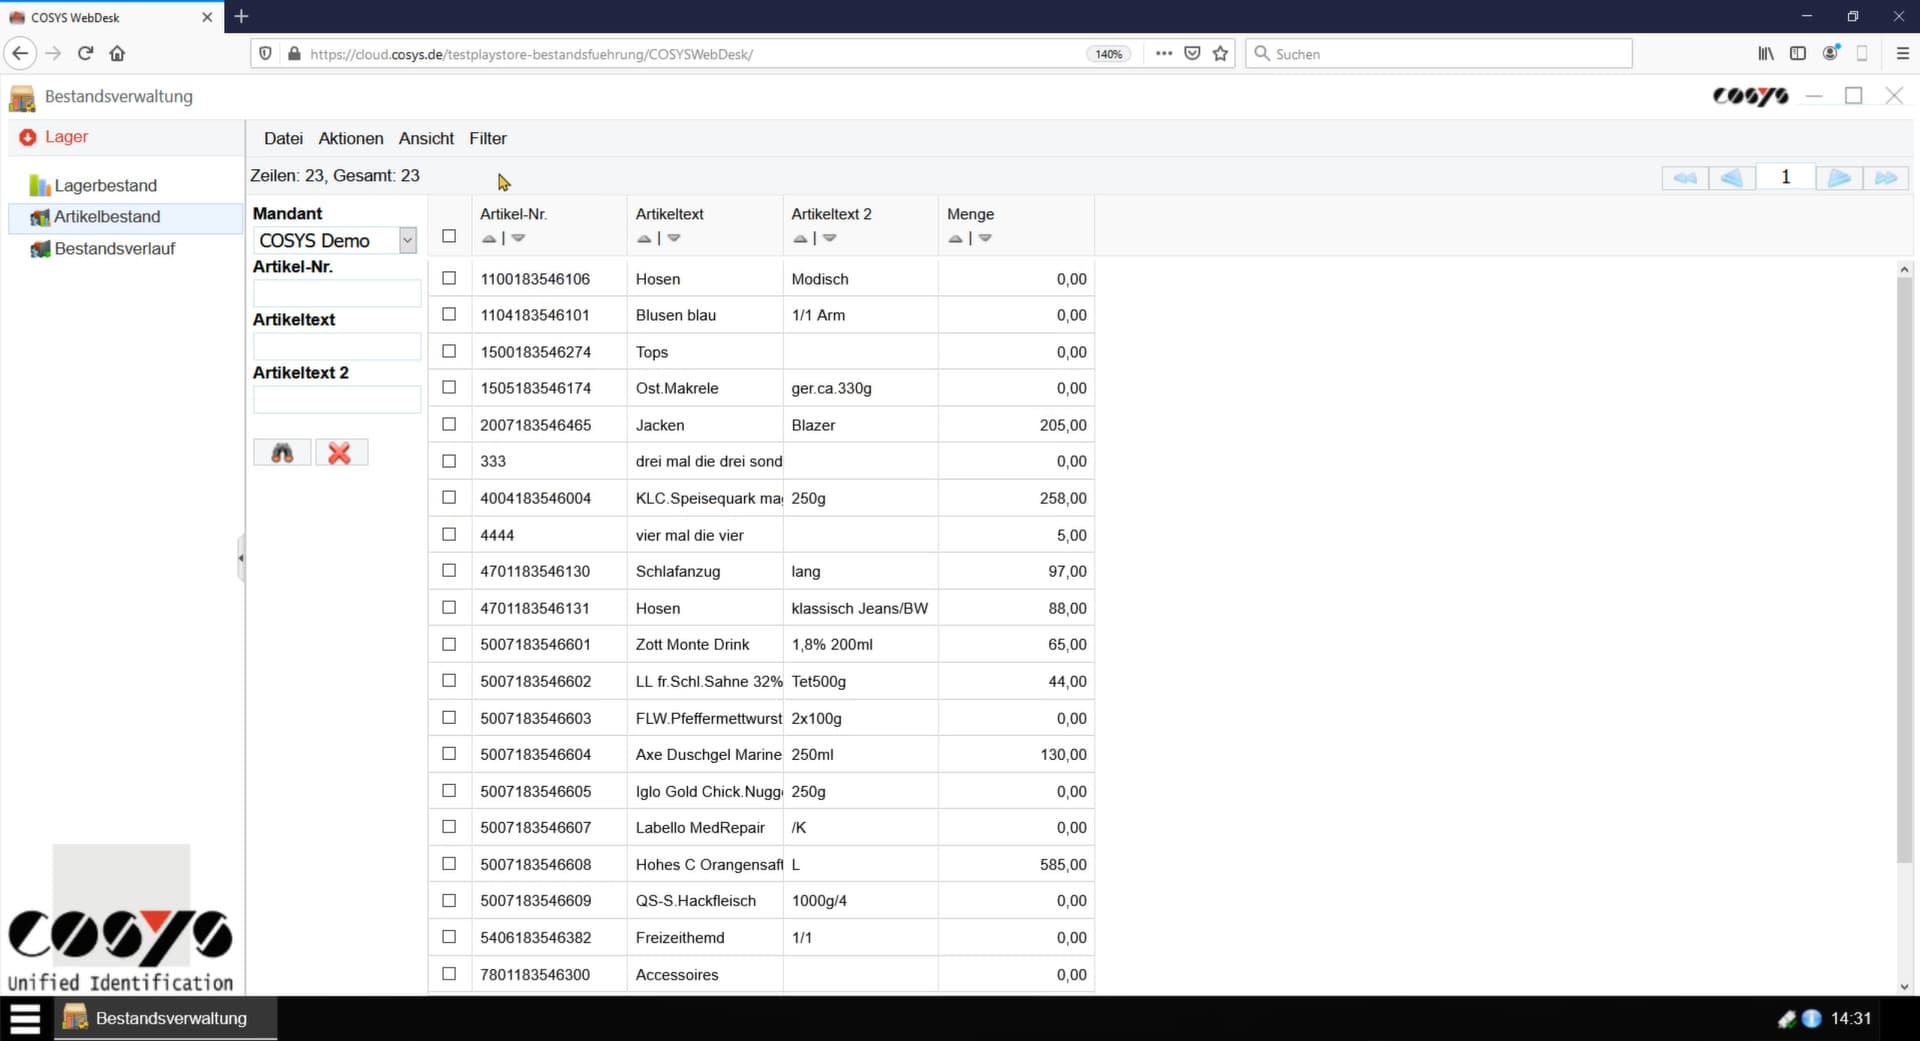
Task: Focus Artikeltext filter input field
Action: (337, 346)
